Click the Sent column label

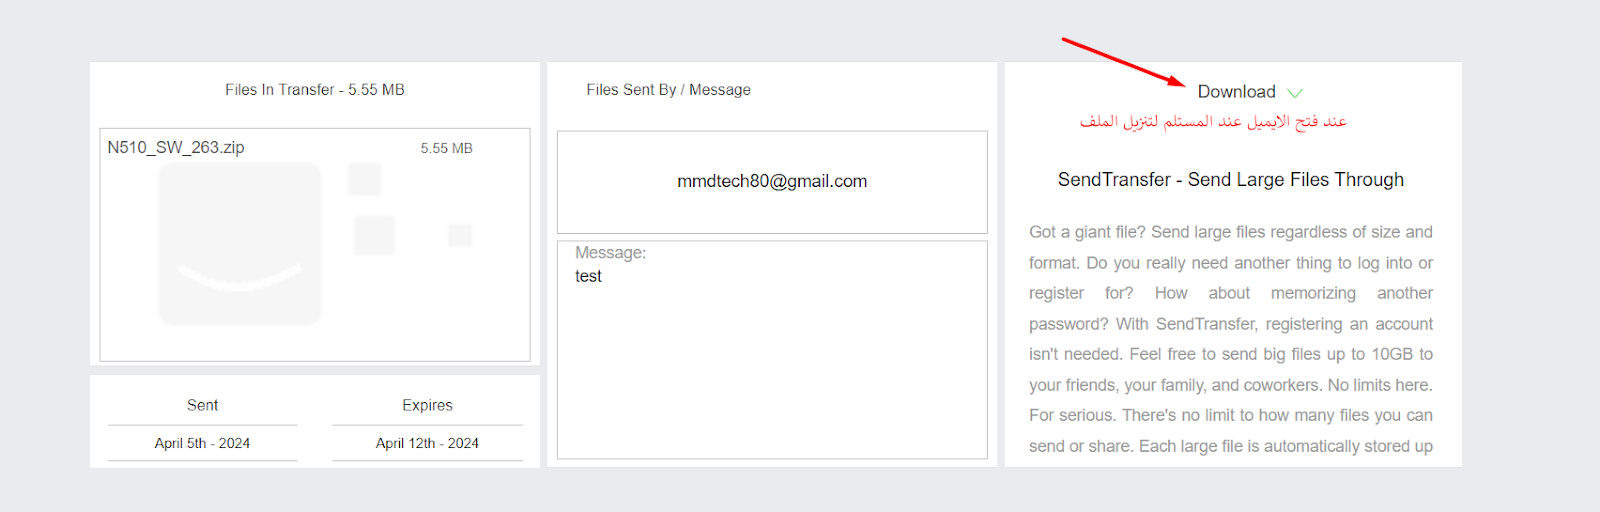202,405
